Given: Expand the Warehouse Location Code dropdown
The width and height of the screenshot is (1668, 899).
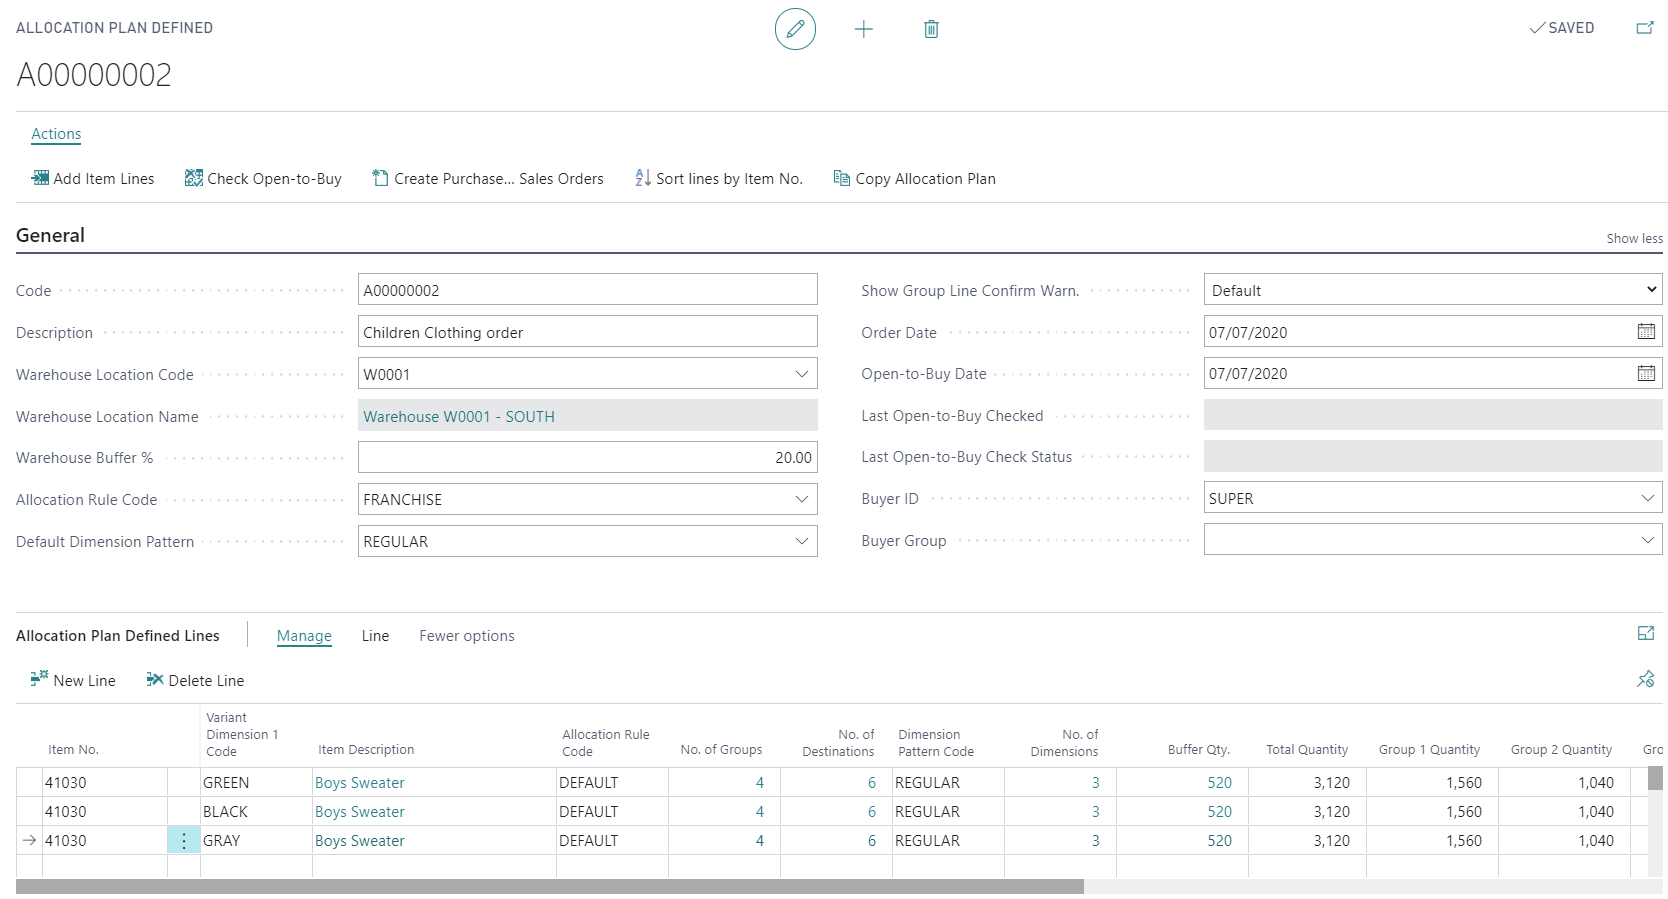Looking at the screenshot, I should [801, 374].
